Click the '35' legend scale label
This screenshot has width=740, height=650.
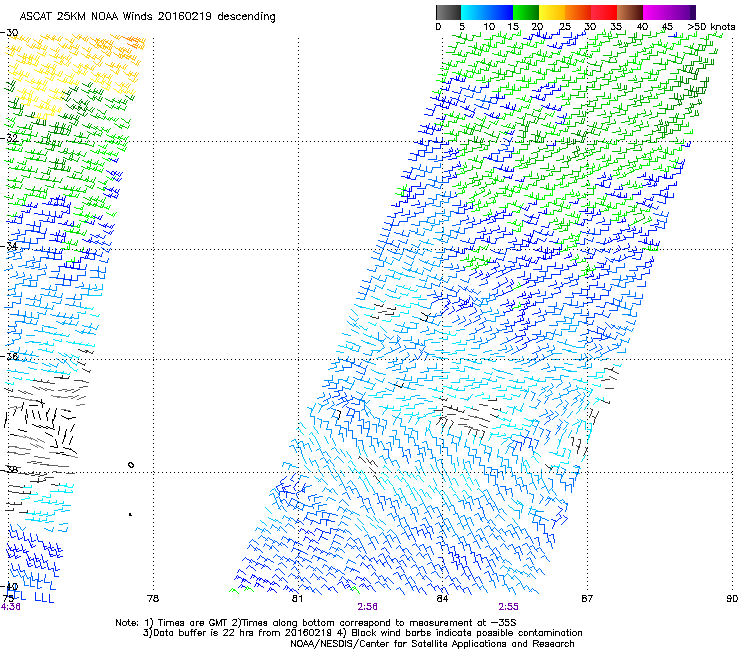pyautogui.click(x=616, y=26)
